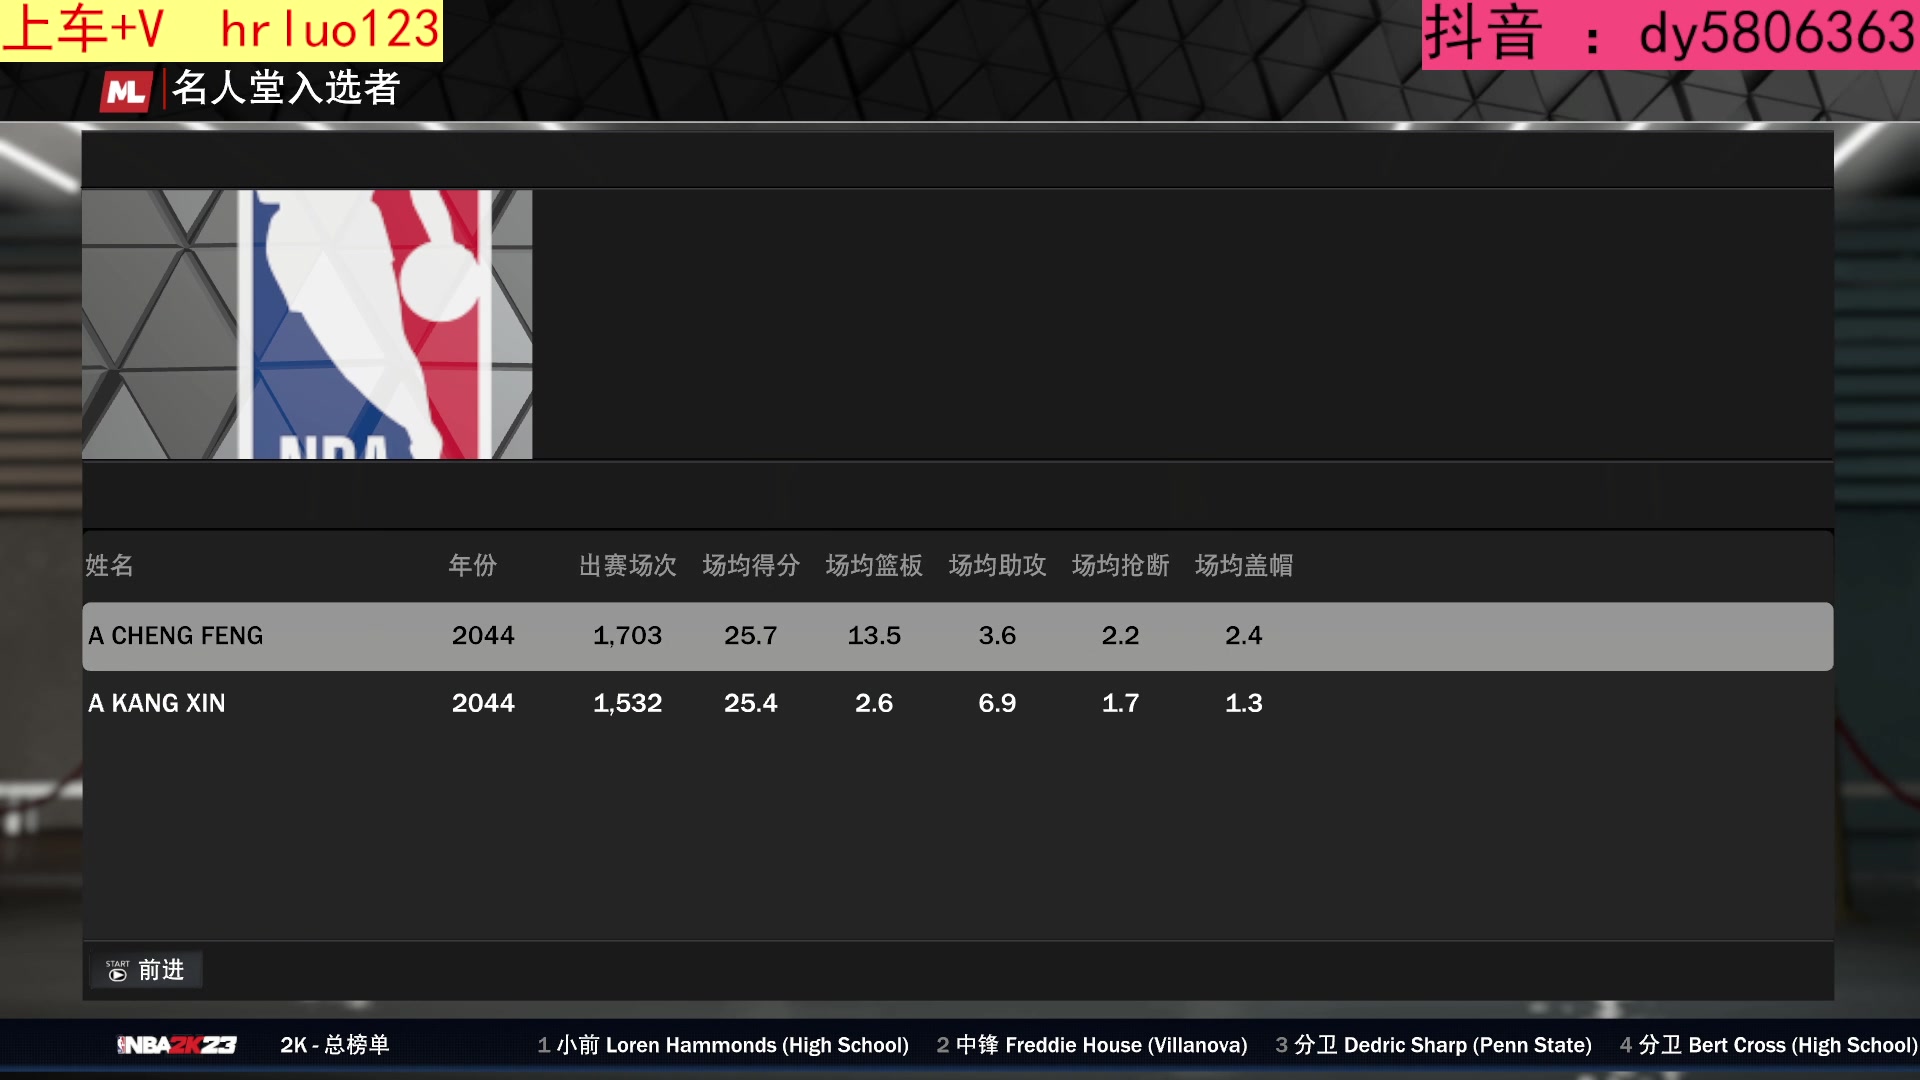
Task: Click ticker entry Bert Cross
Action: 1769,1045
